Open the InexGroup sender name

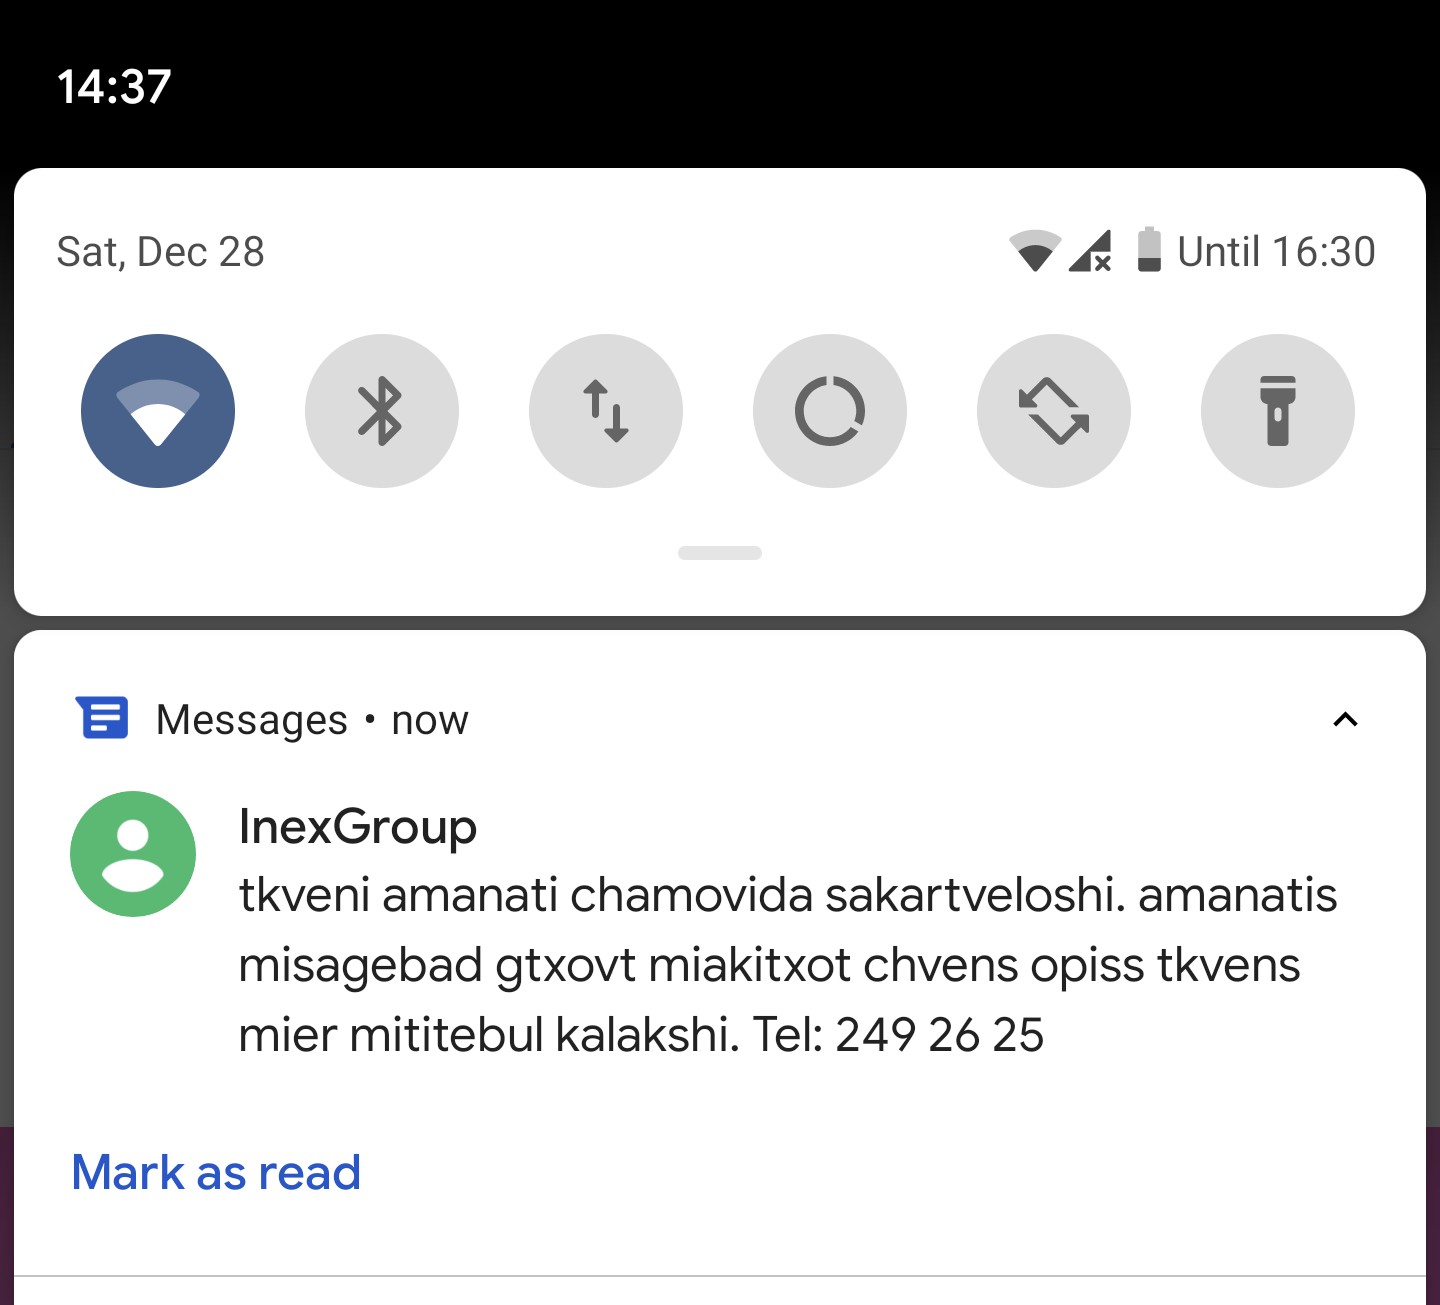[x=358, y=827]
